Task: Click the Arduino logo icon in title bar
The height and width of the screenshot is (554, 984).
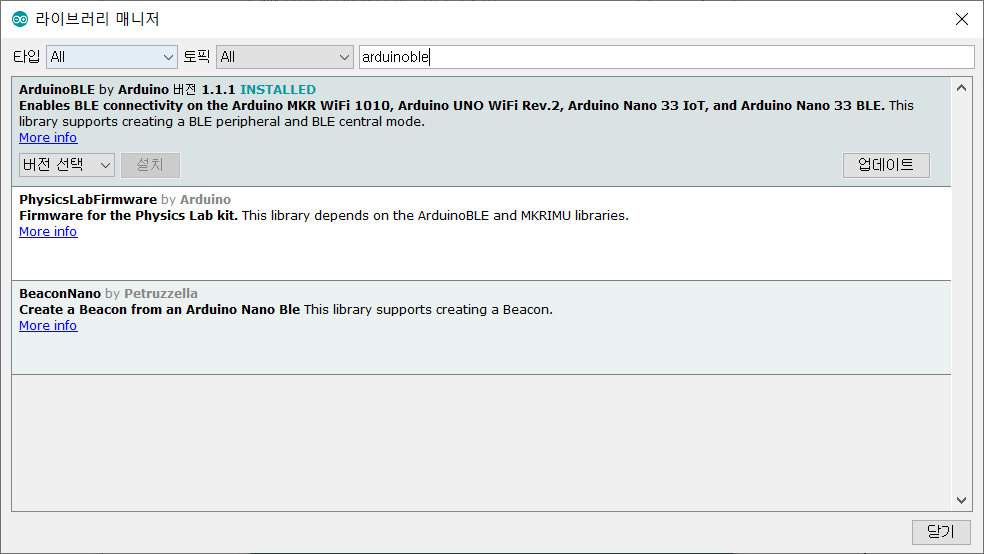Action: point(20,19)
